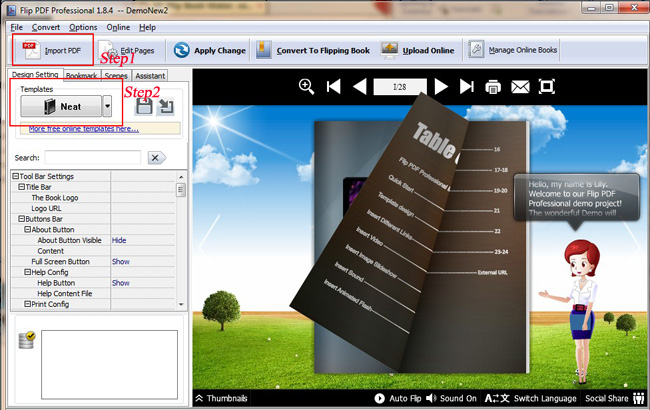Click the database checkmark icon
The height and width of the screenshot is (410, 650).
(x=27, y=340)
